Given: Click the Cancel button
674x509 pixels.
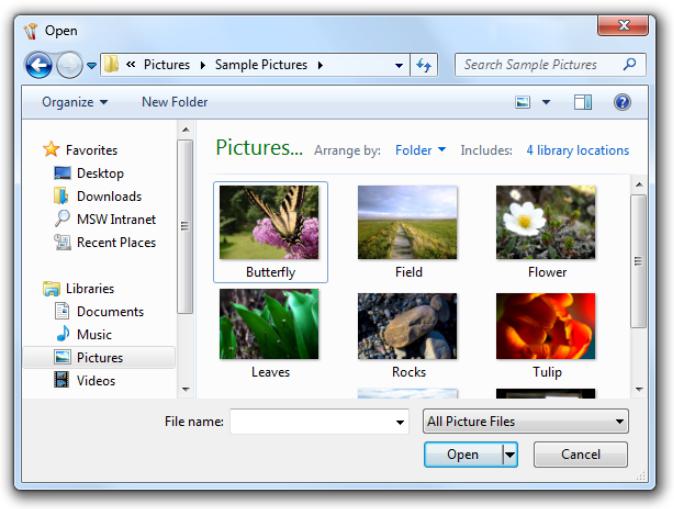Looking at the screenshot, I should pyautogui.click(x=580, y=454).
